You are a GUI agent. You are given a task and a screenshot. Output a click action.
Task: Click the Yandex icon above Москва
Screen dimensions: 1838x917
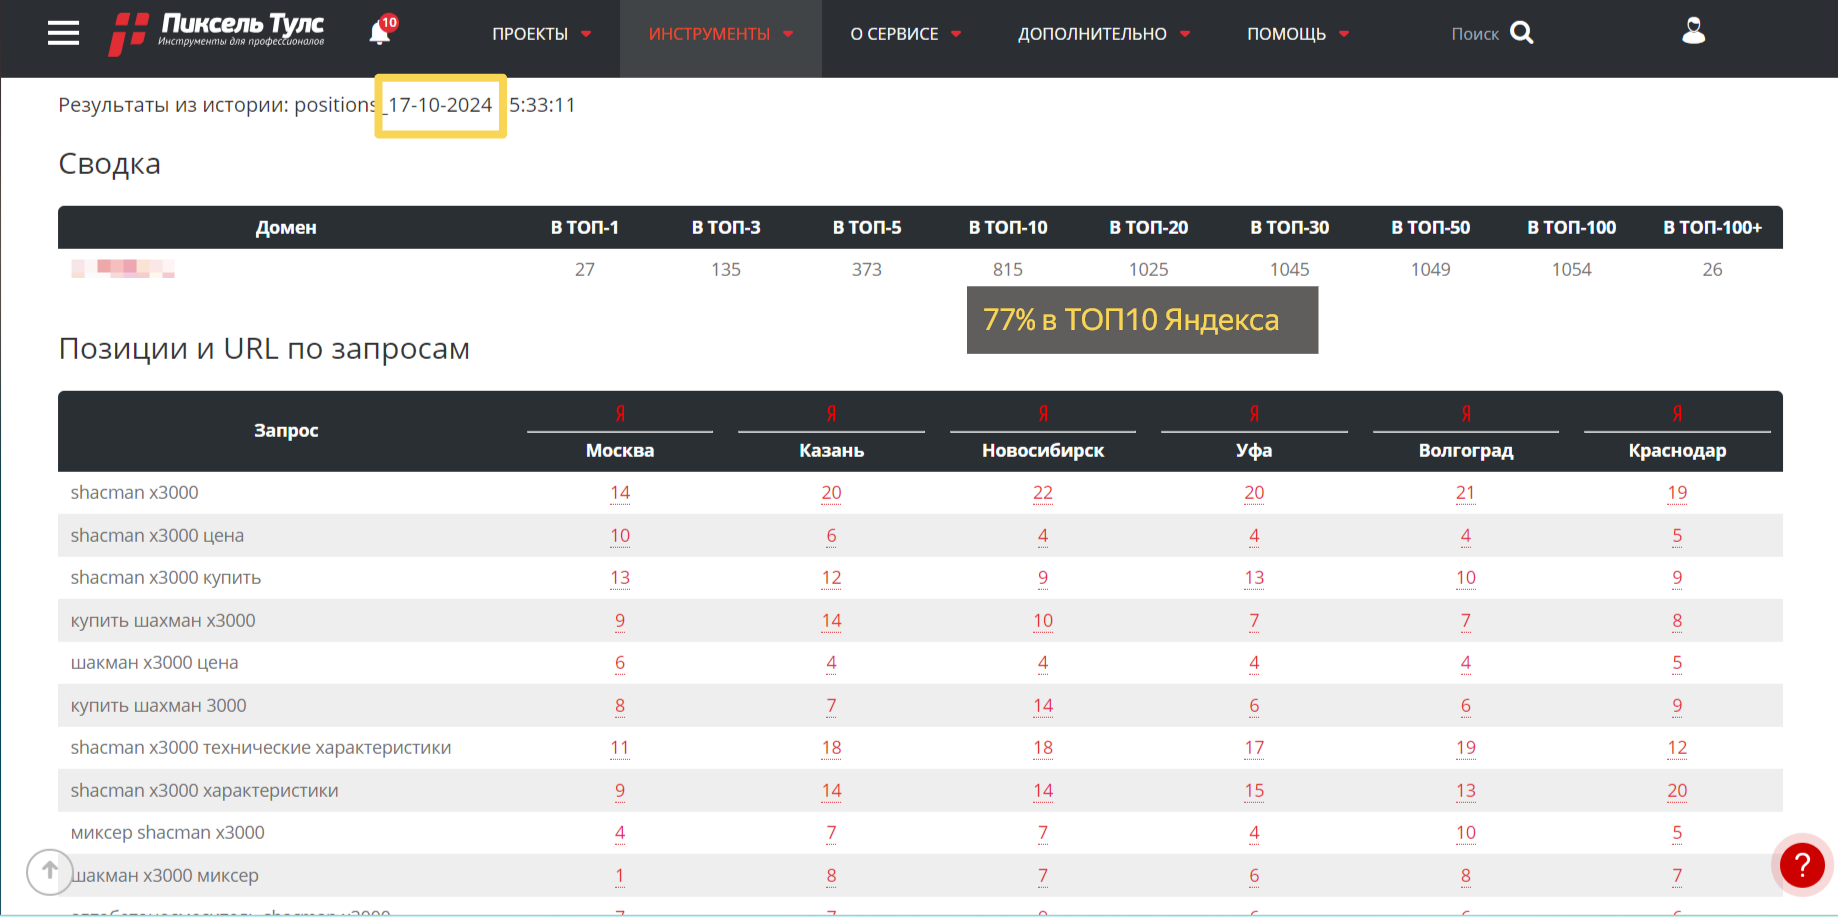pos(620,414)
